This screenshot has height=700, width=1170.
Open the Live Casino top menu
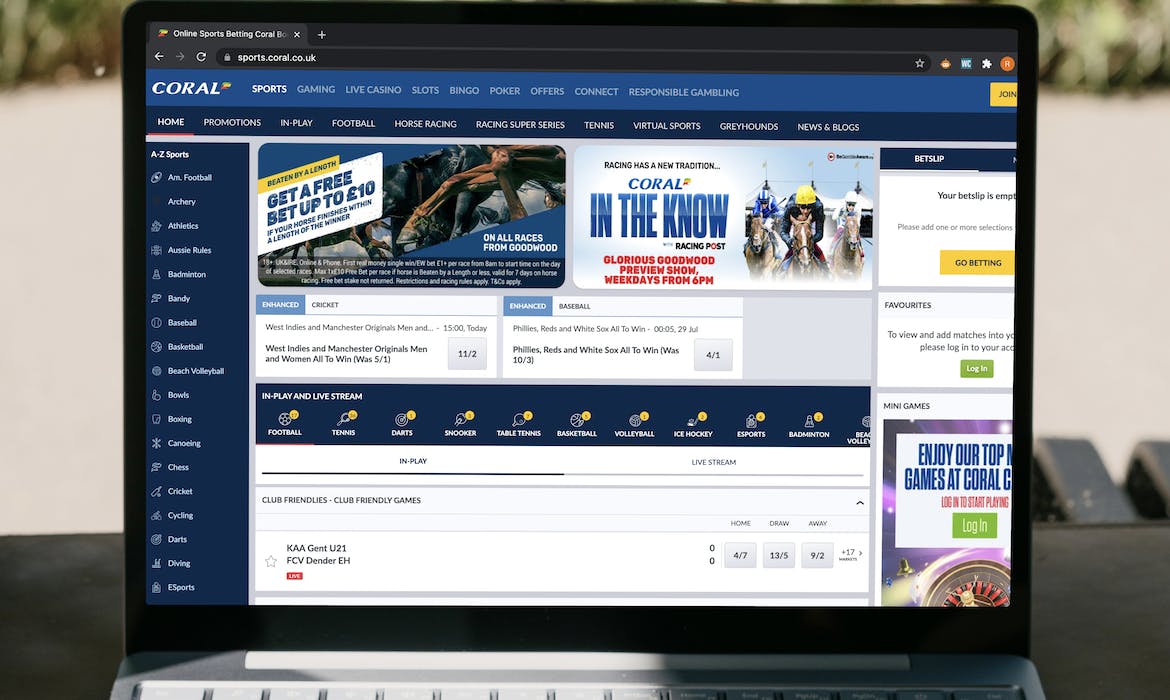pos(373,90)
